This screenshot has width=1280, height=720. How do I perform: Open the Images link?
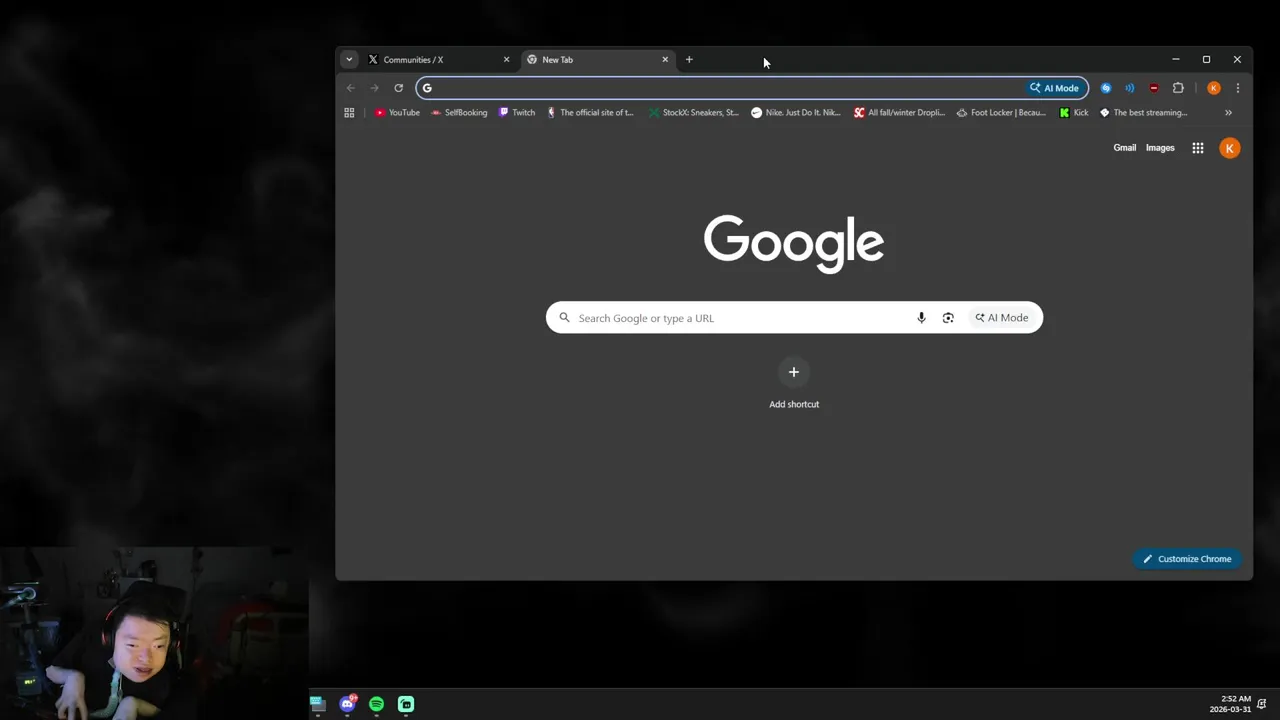point(1160,148)
